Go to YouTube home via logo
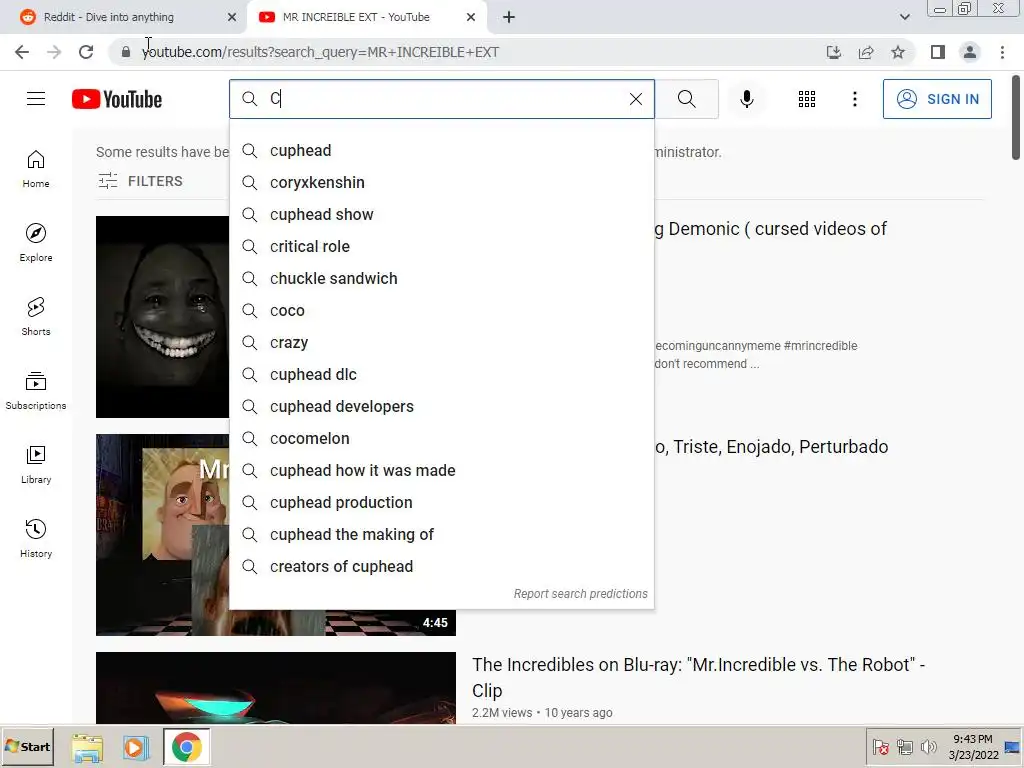 (x=117, y=99)
